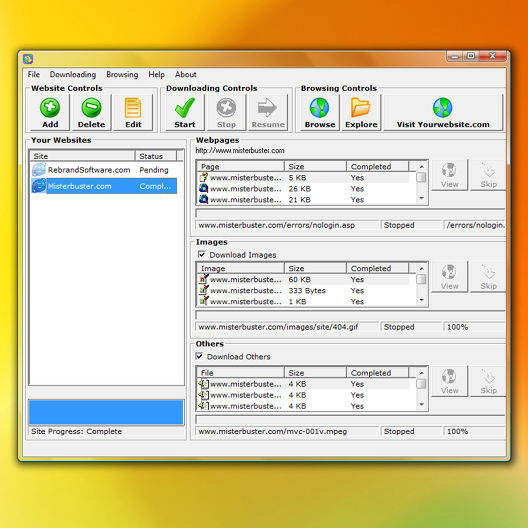
Task: Click down arrow of Webpages list scrollbar
Action: (x=421, y=199)
